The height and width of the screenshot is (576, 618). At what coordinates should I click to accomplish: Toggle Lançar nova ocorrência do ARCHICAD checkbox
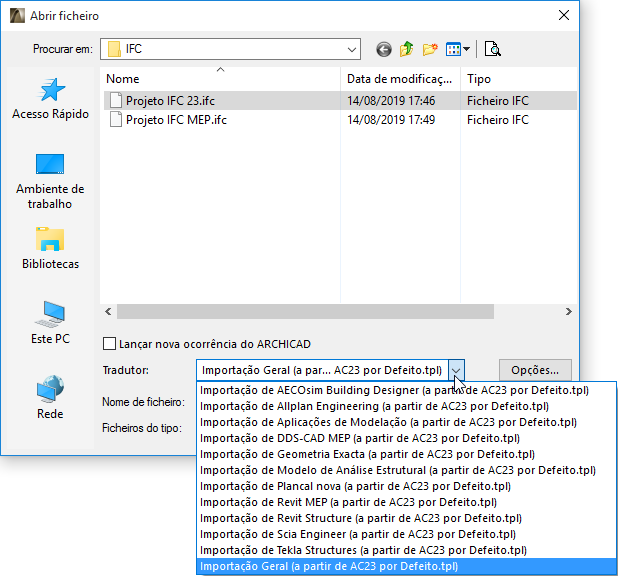(x=109, y=344)
